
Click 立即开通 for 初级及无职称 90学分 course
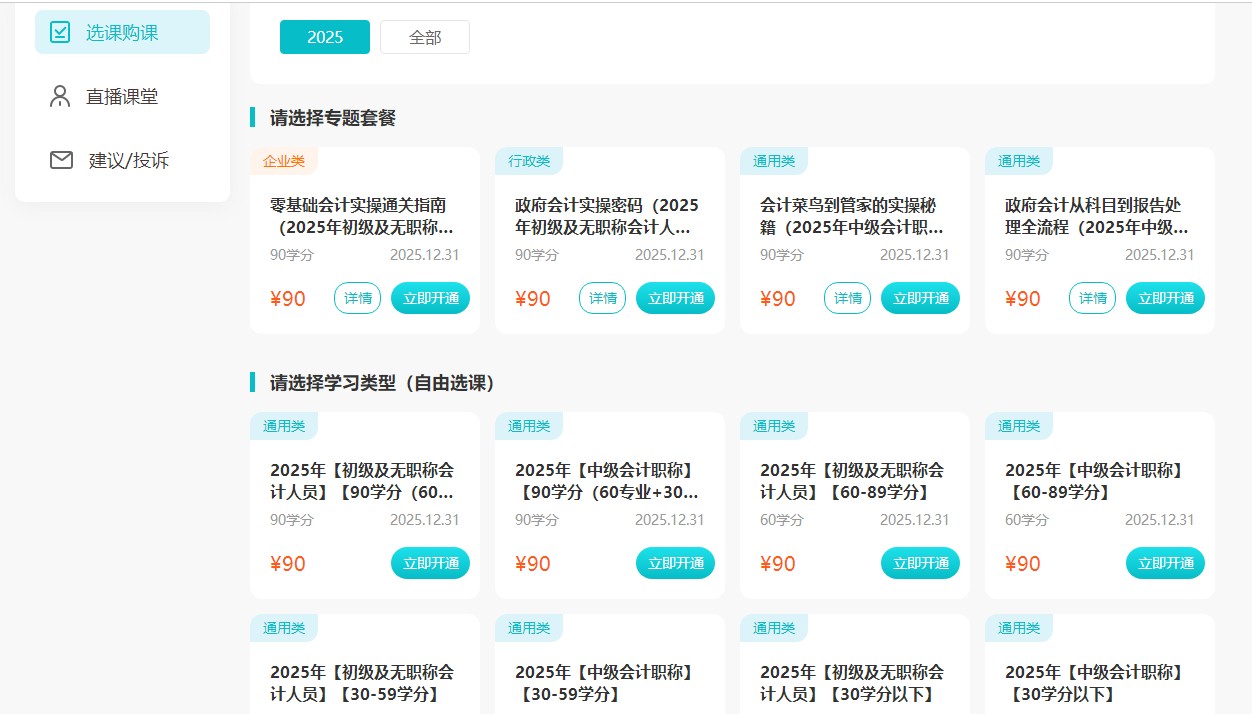[430, 563]
